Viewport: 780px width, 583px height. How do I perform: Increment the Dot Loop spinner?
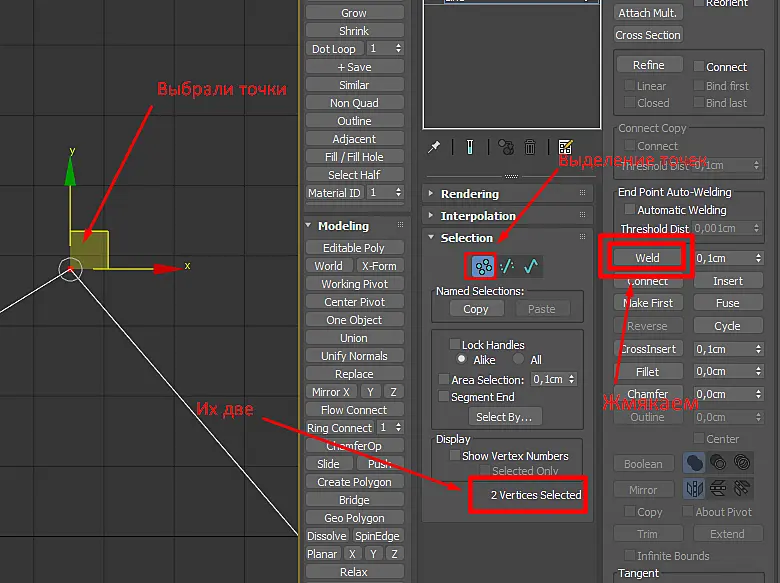click(398, 46)
